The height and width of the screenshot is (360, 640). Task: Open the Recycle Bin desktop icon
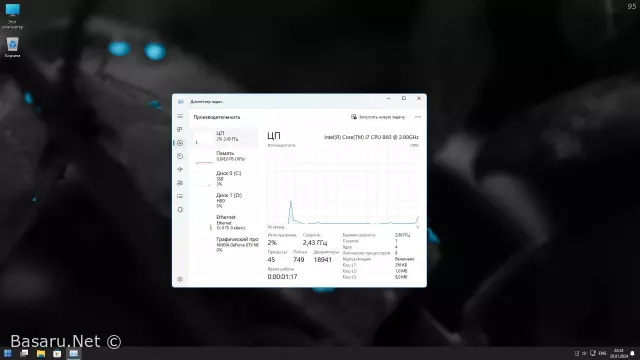[x=12, y=47]
